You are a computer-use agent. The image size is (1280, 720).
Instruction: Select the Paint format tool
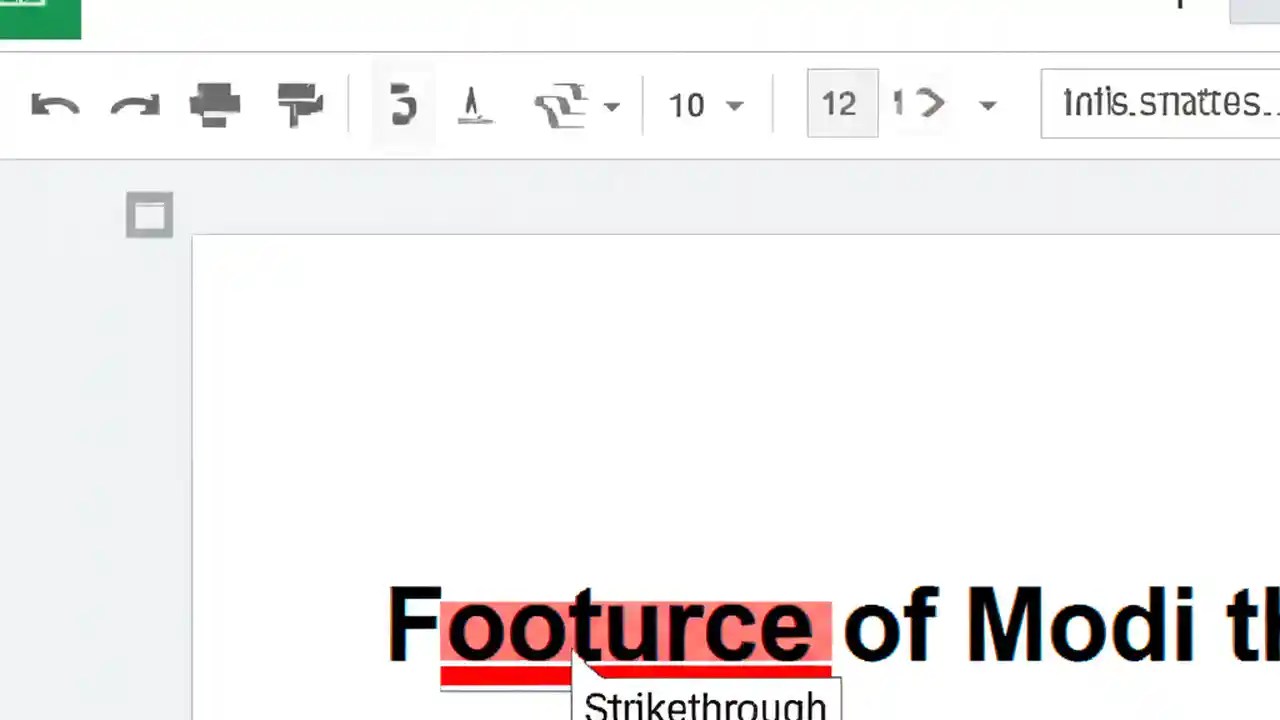pos(300,104)
